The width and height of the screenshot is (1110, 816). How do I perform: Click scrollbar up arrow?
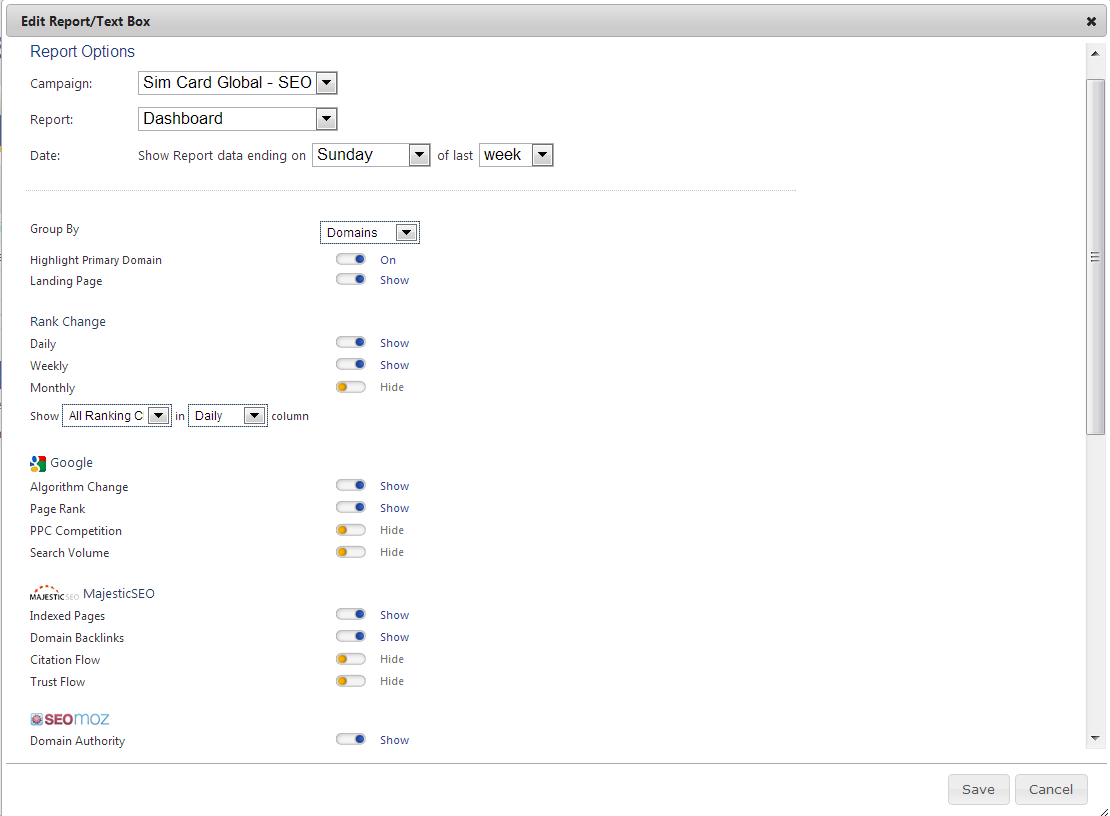(x=1096, y=51)
